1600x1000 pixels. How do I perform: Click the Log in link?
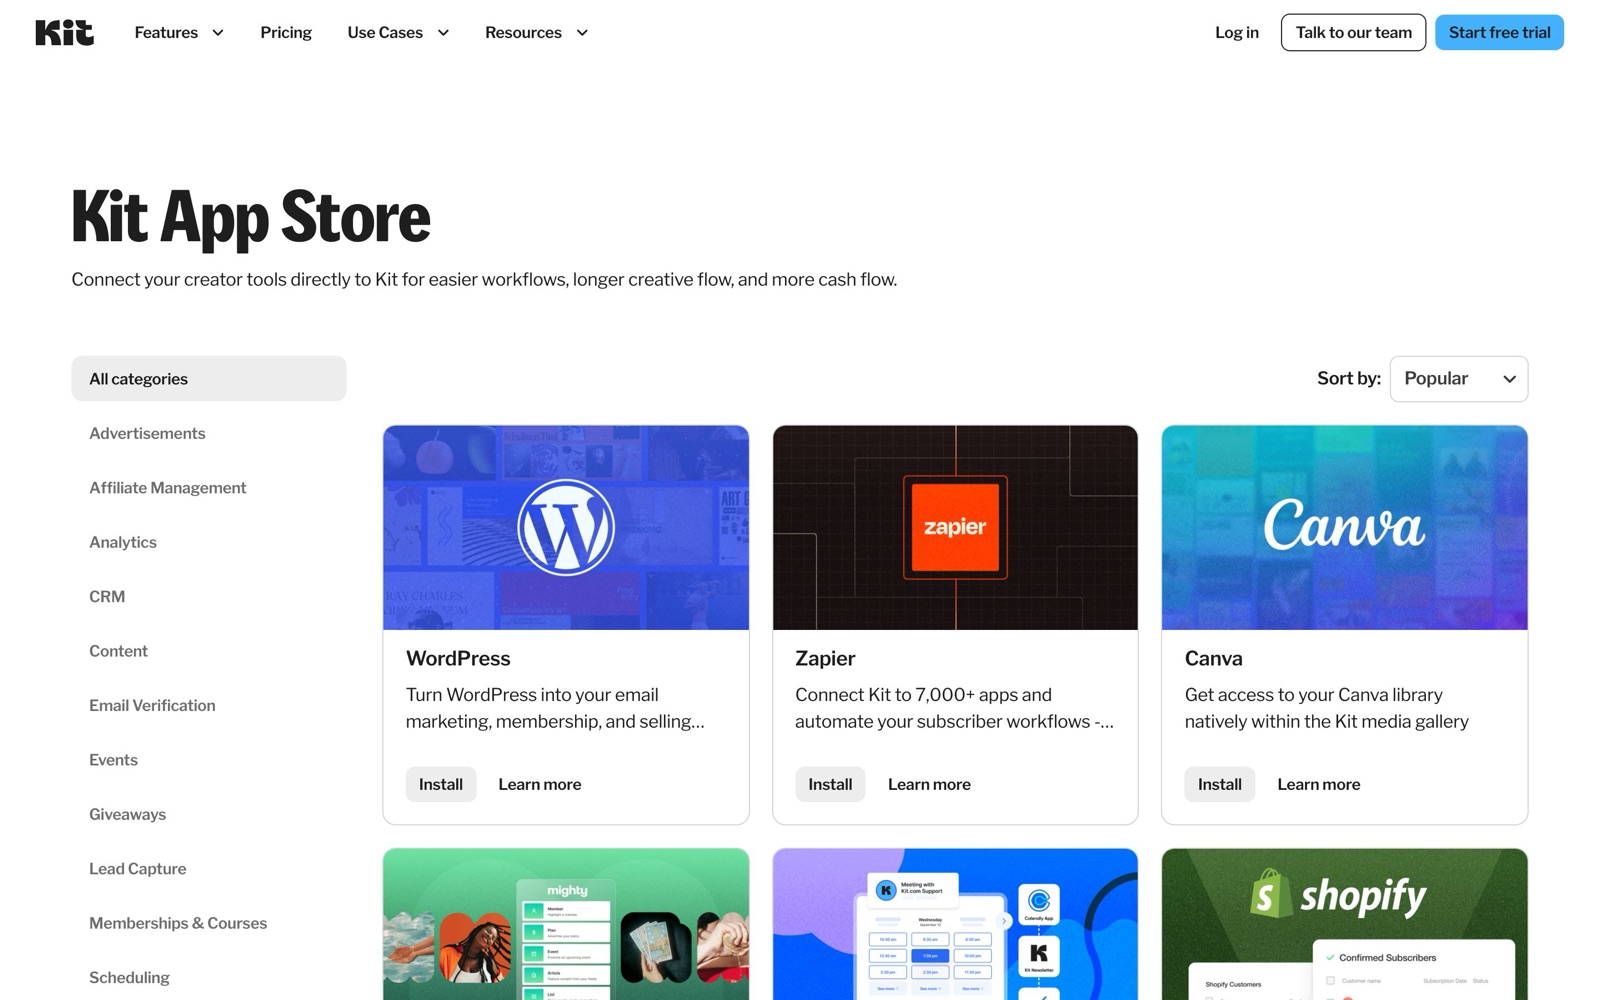[1237, 33]
